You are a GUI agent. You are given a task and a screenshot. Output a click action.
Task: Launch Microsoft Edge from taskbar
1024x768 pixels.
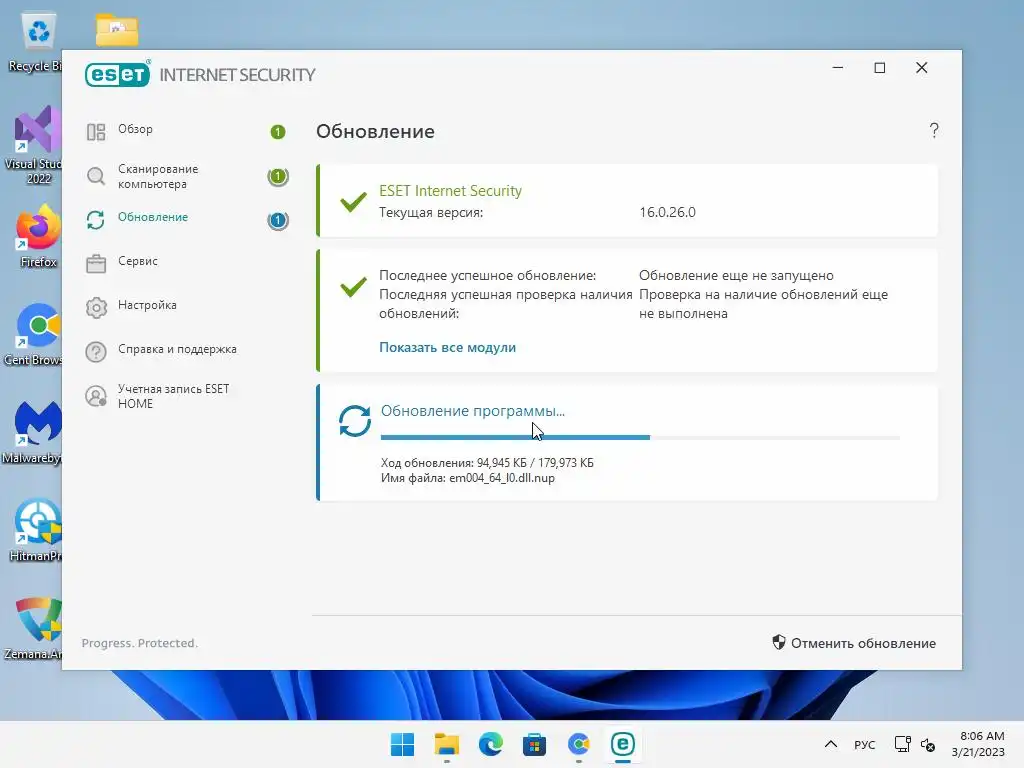(490, 744)
